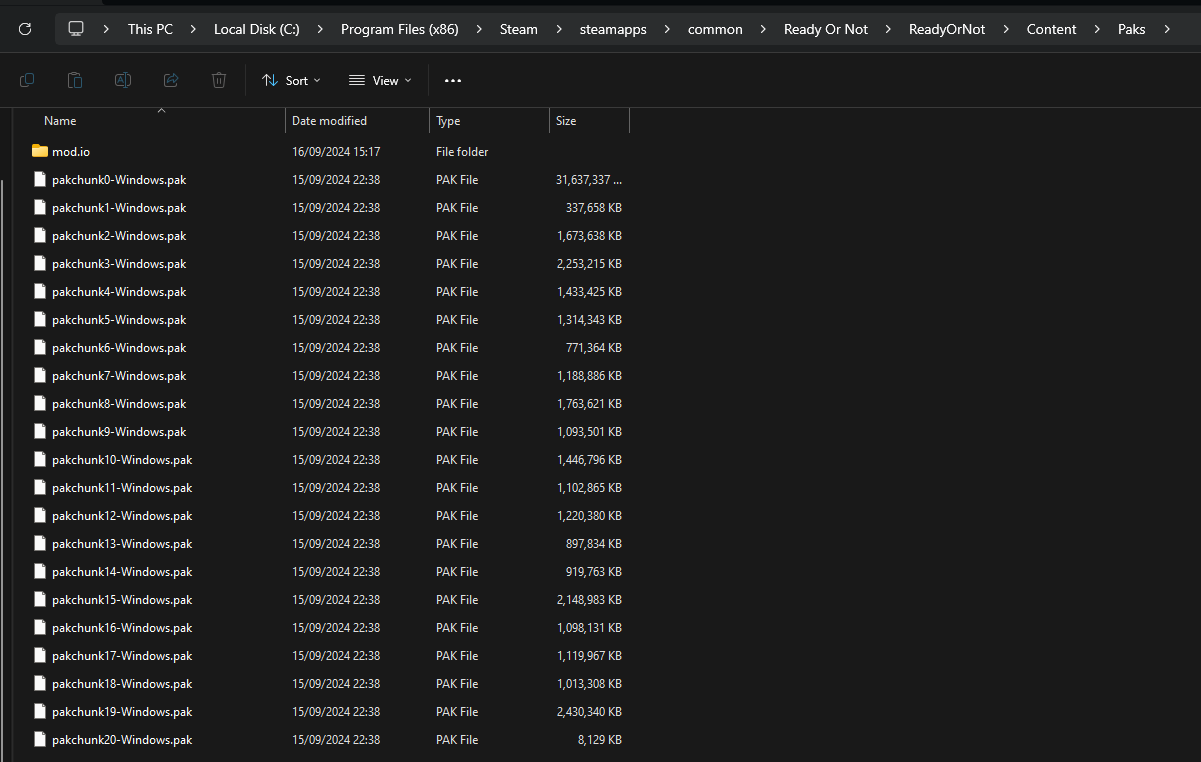Go to Ready Or Not breadcrumb
1201x762 pixels.
pyautogui.click(x=826, y=29)
